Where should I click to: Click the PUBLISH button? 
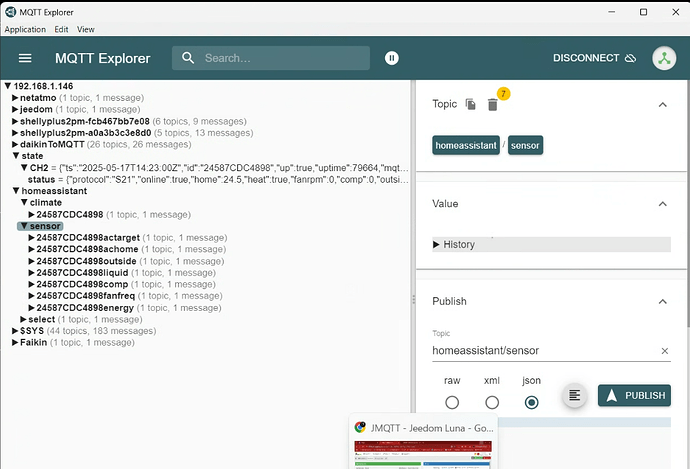[635, 396]
